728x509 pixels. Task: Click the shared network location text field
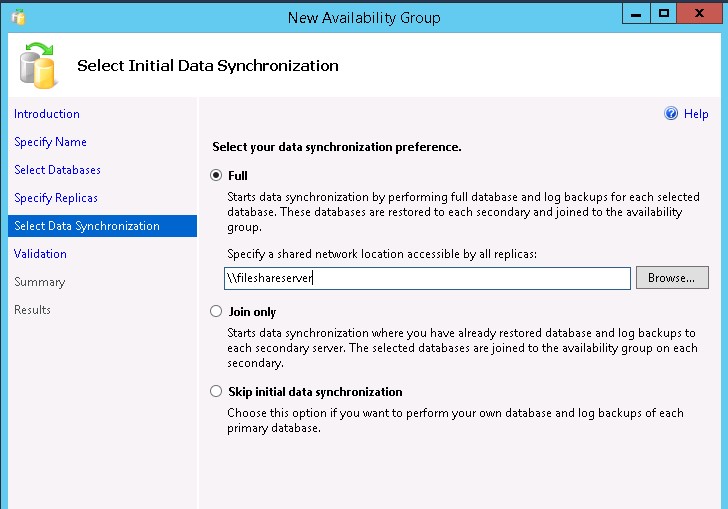pos(427,278)
